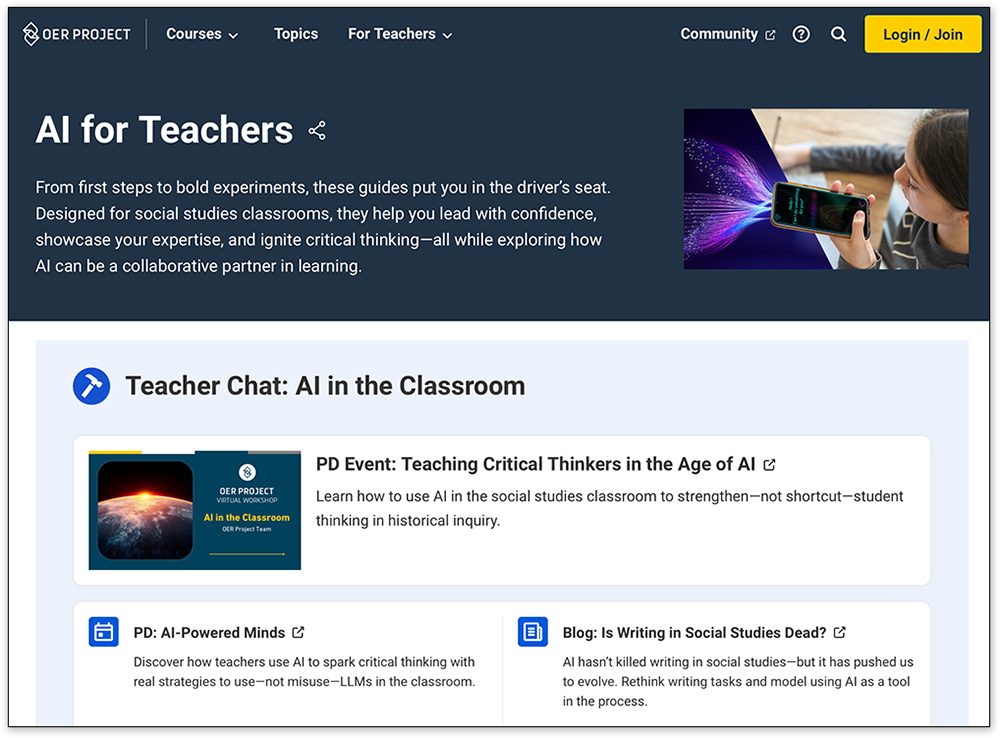Expand the For Teachers dropdown
This screenshot has width=1000, height=738.
(x=400, y=34)
